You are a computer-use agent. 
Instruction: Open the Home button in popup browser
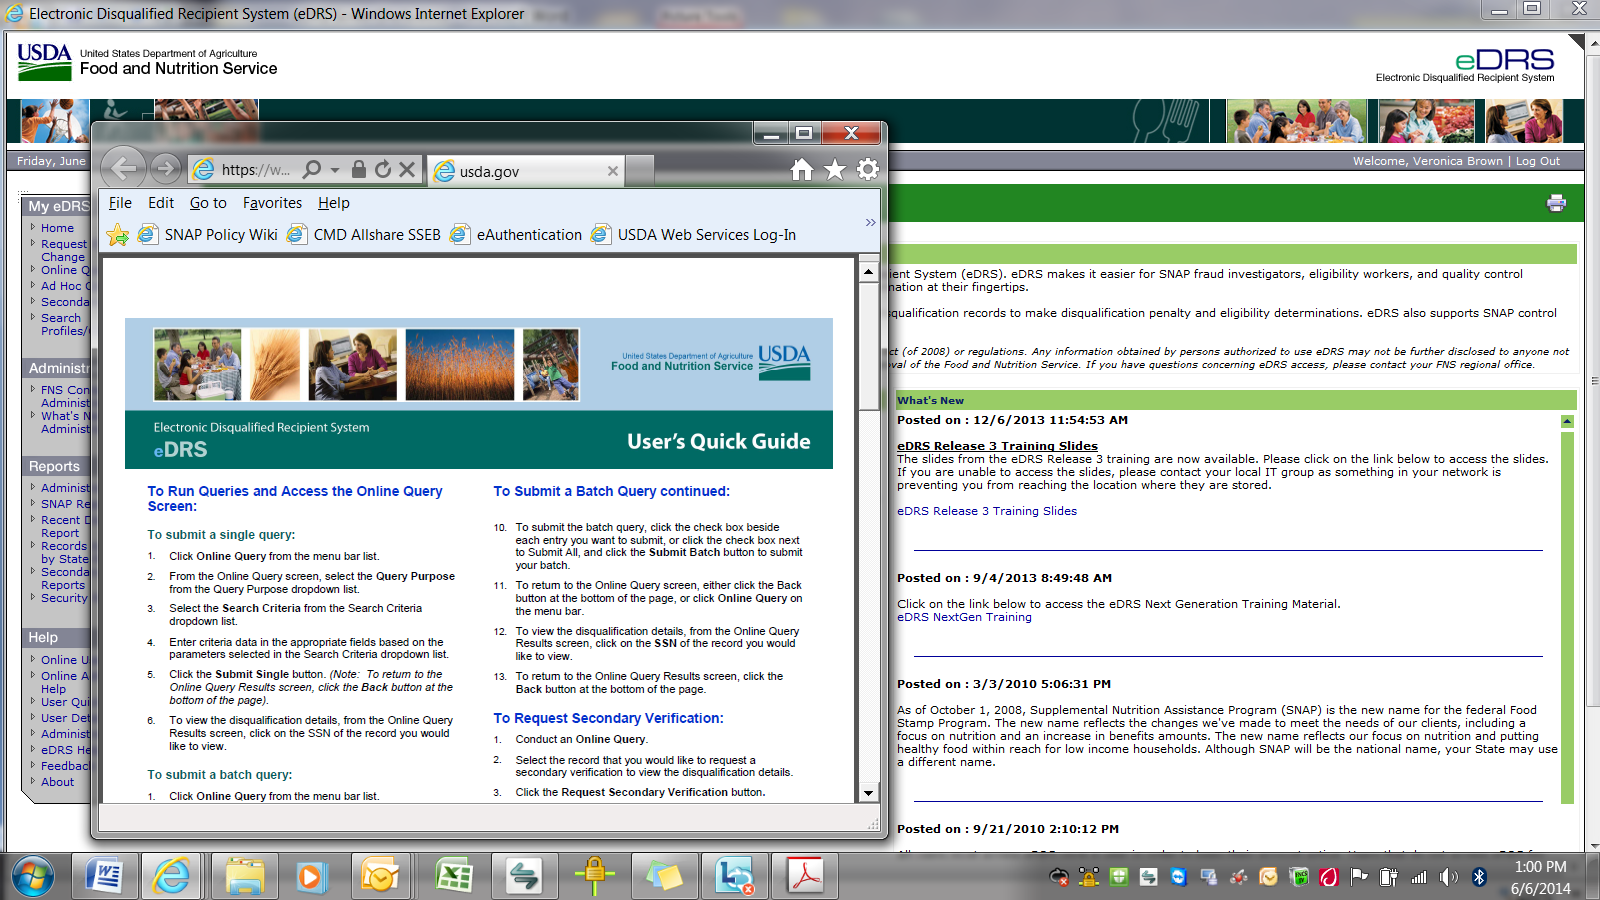tap(802, 170)
